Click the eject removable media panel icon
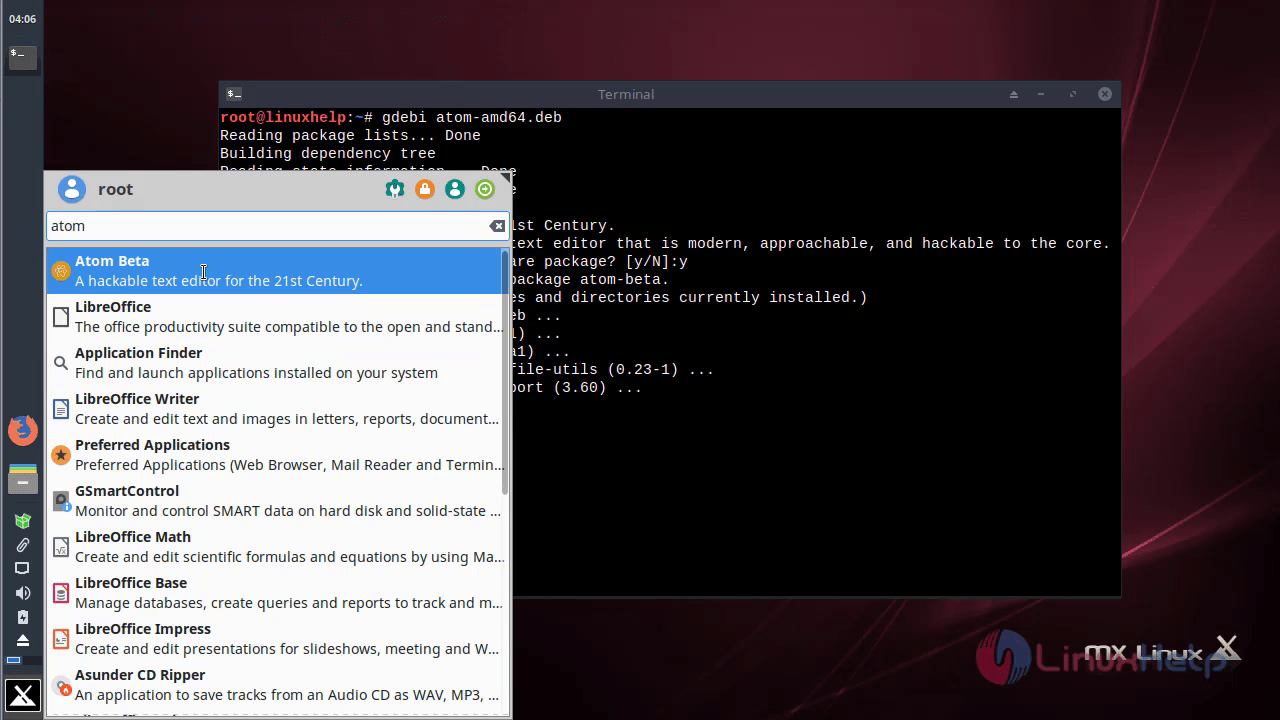The width and height of the screenshot is (1280, 720). click(23, 639)
